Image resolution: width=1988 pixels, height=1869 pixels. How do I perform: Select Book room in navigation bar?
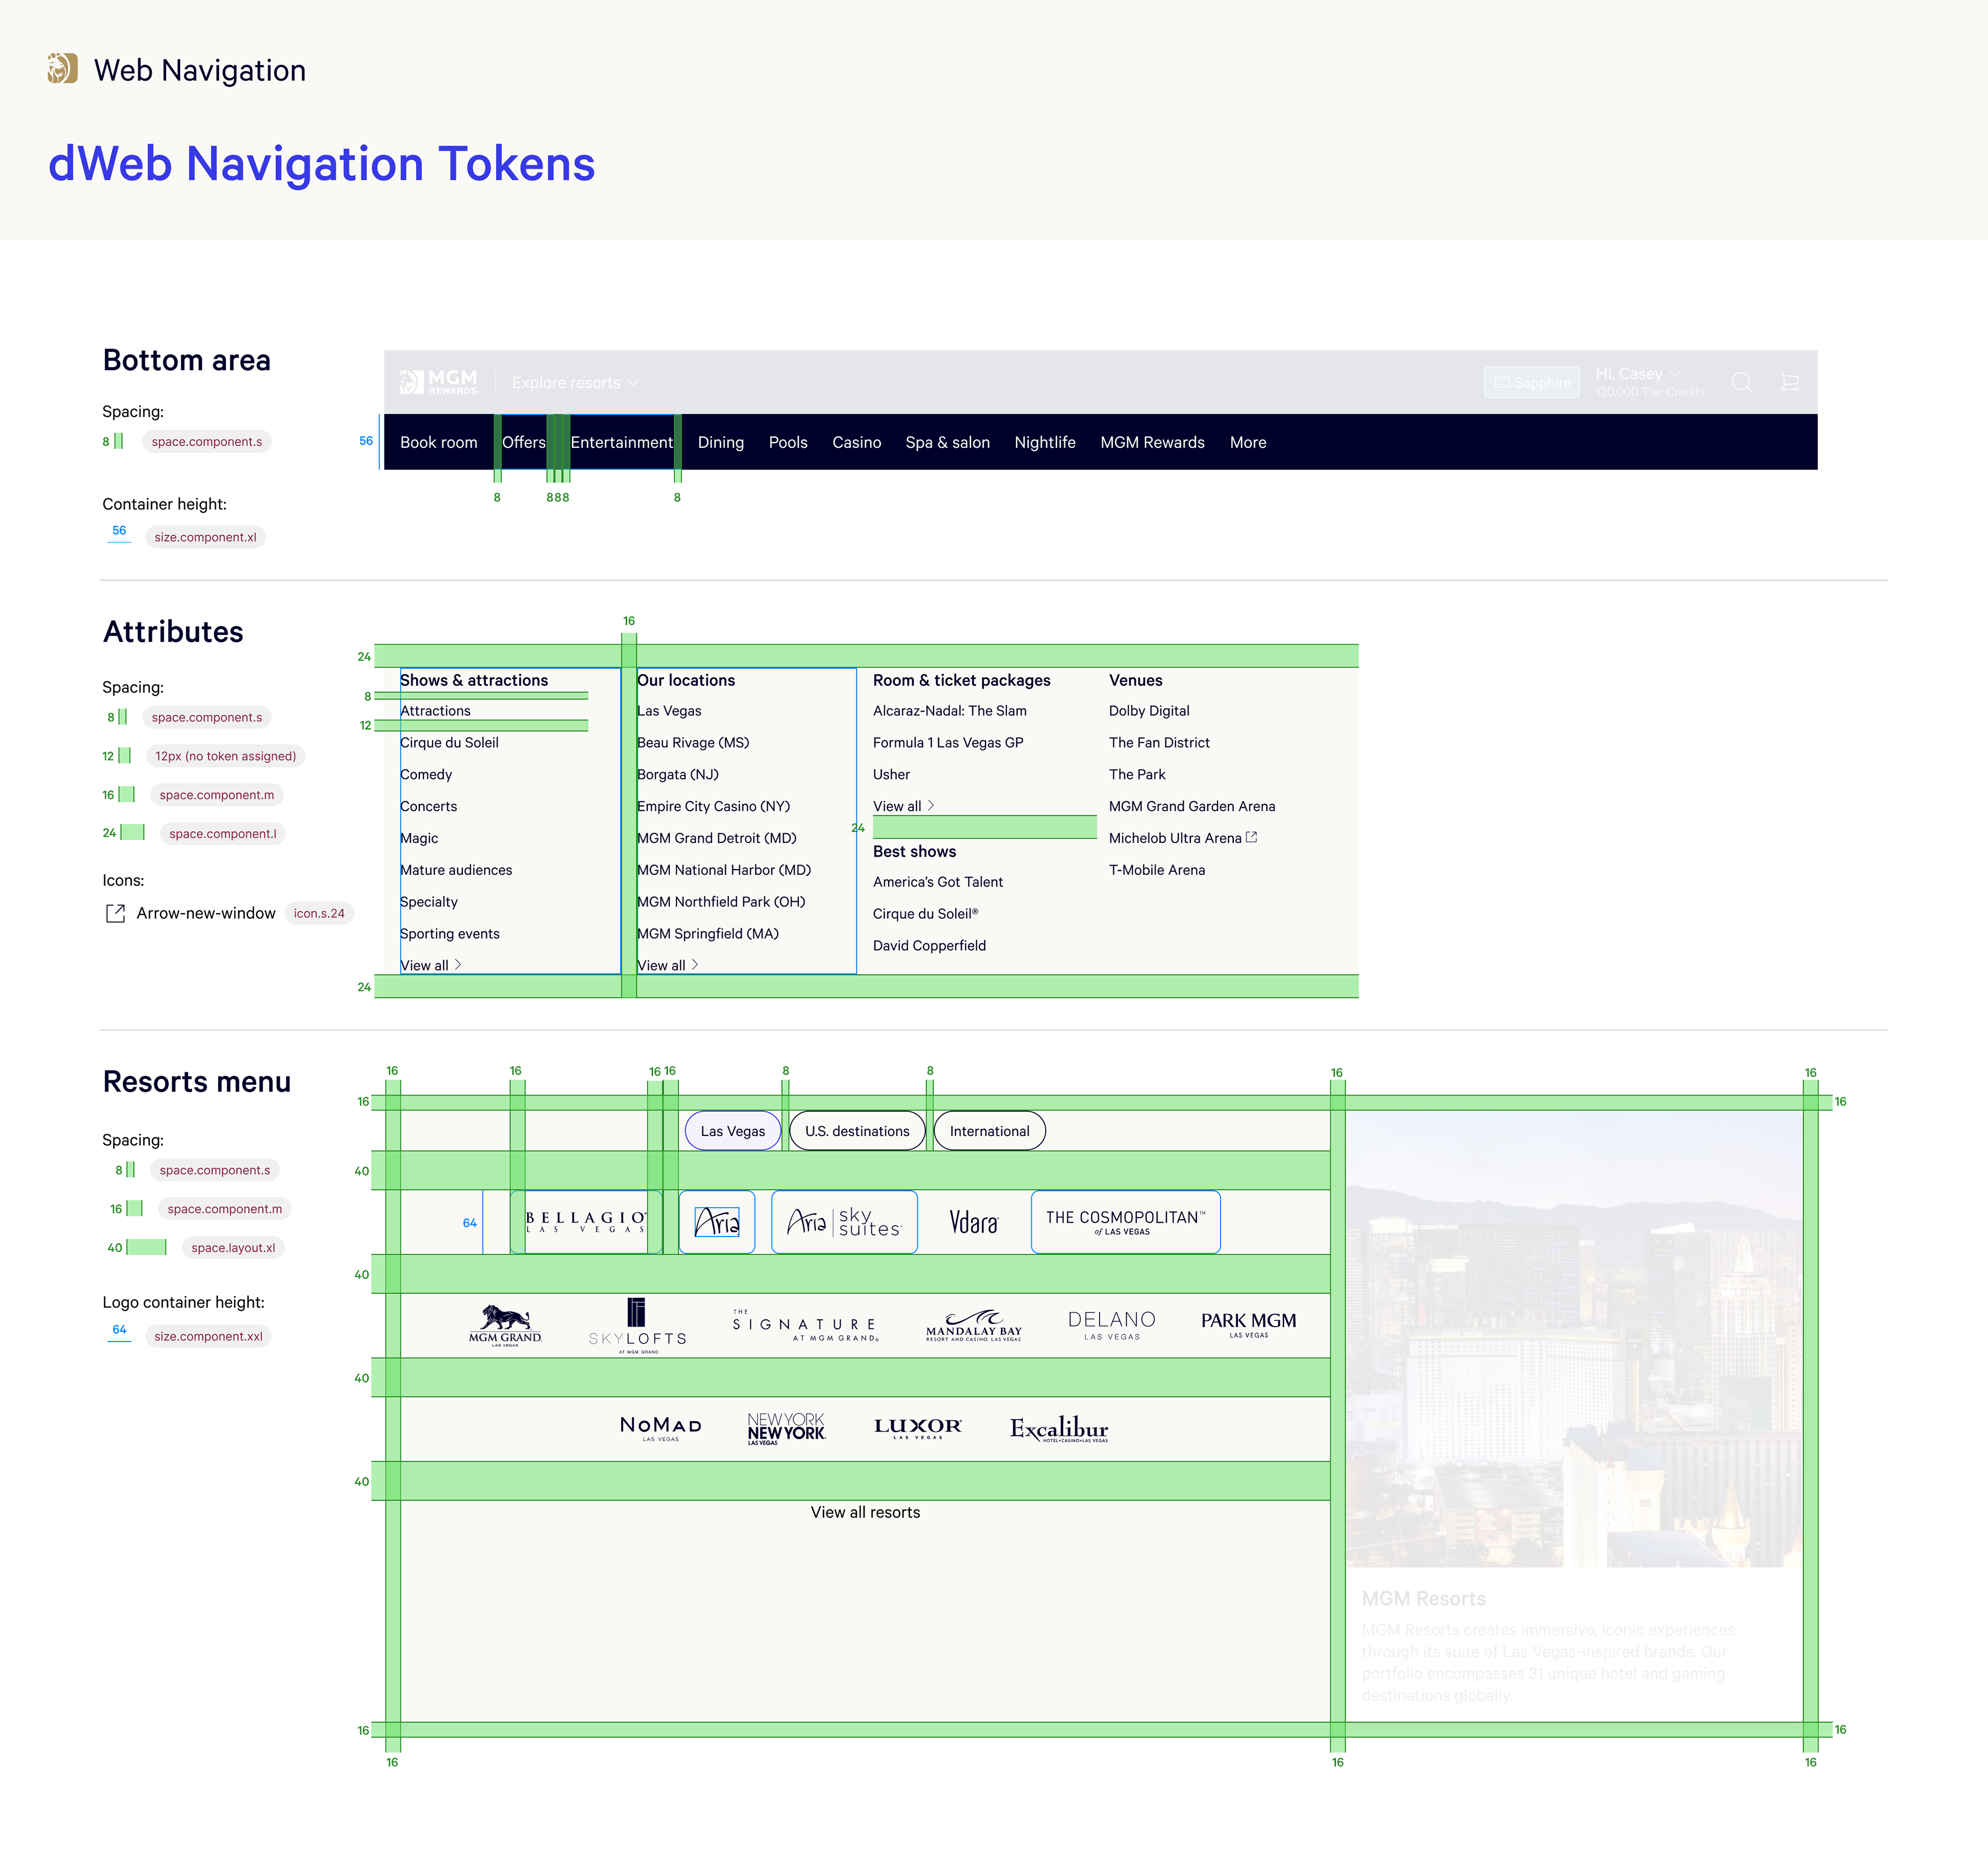[x=438, y=442]
